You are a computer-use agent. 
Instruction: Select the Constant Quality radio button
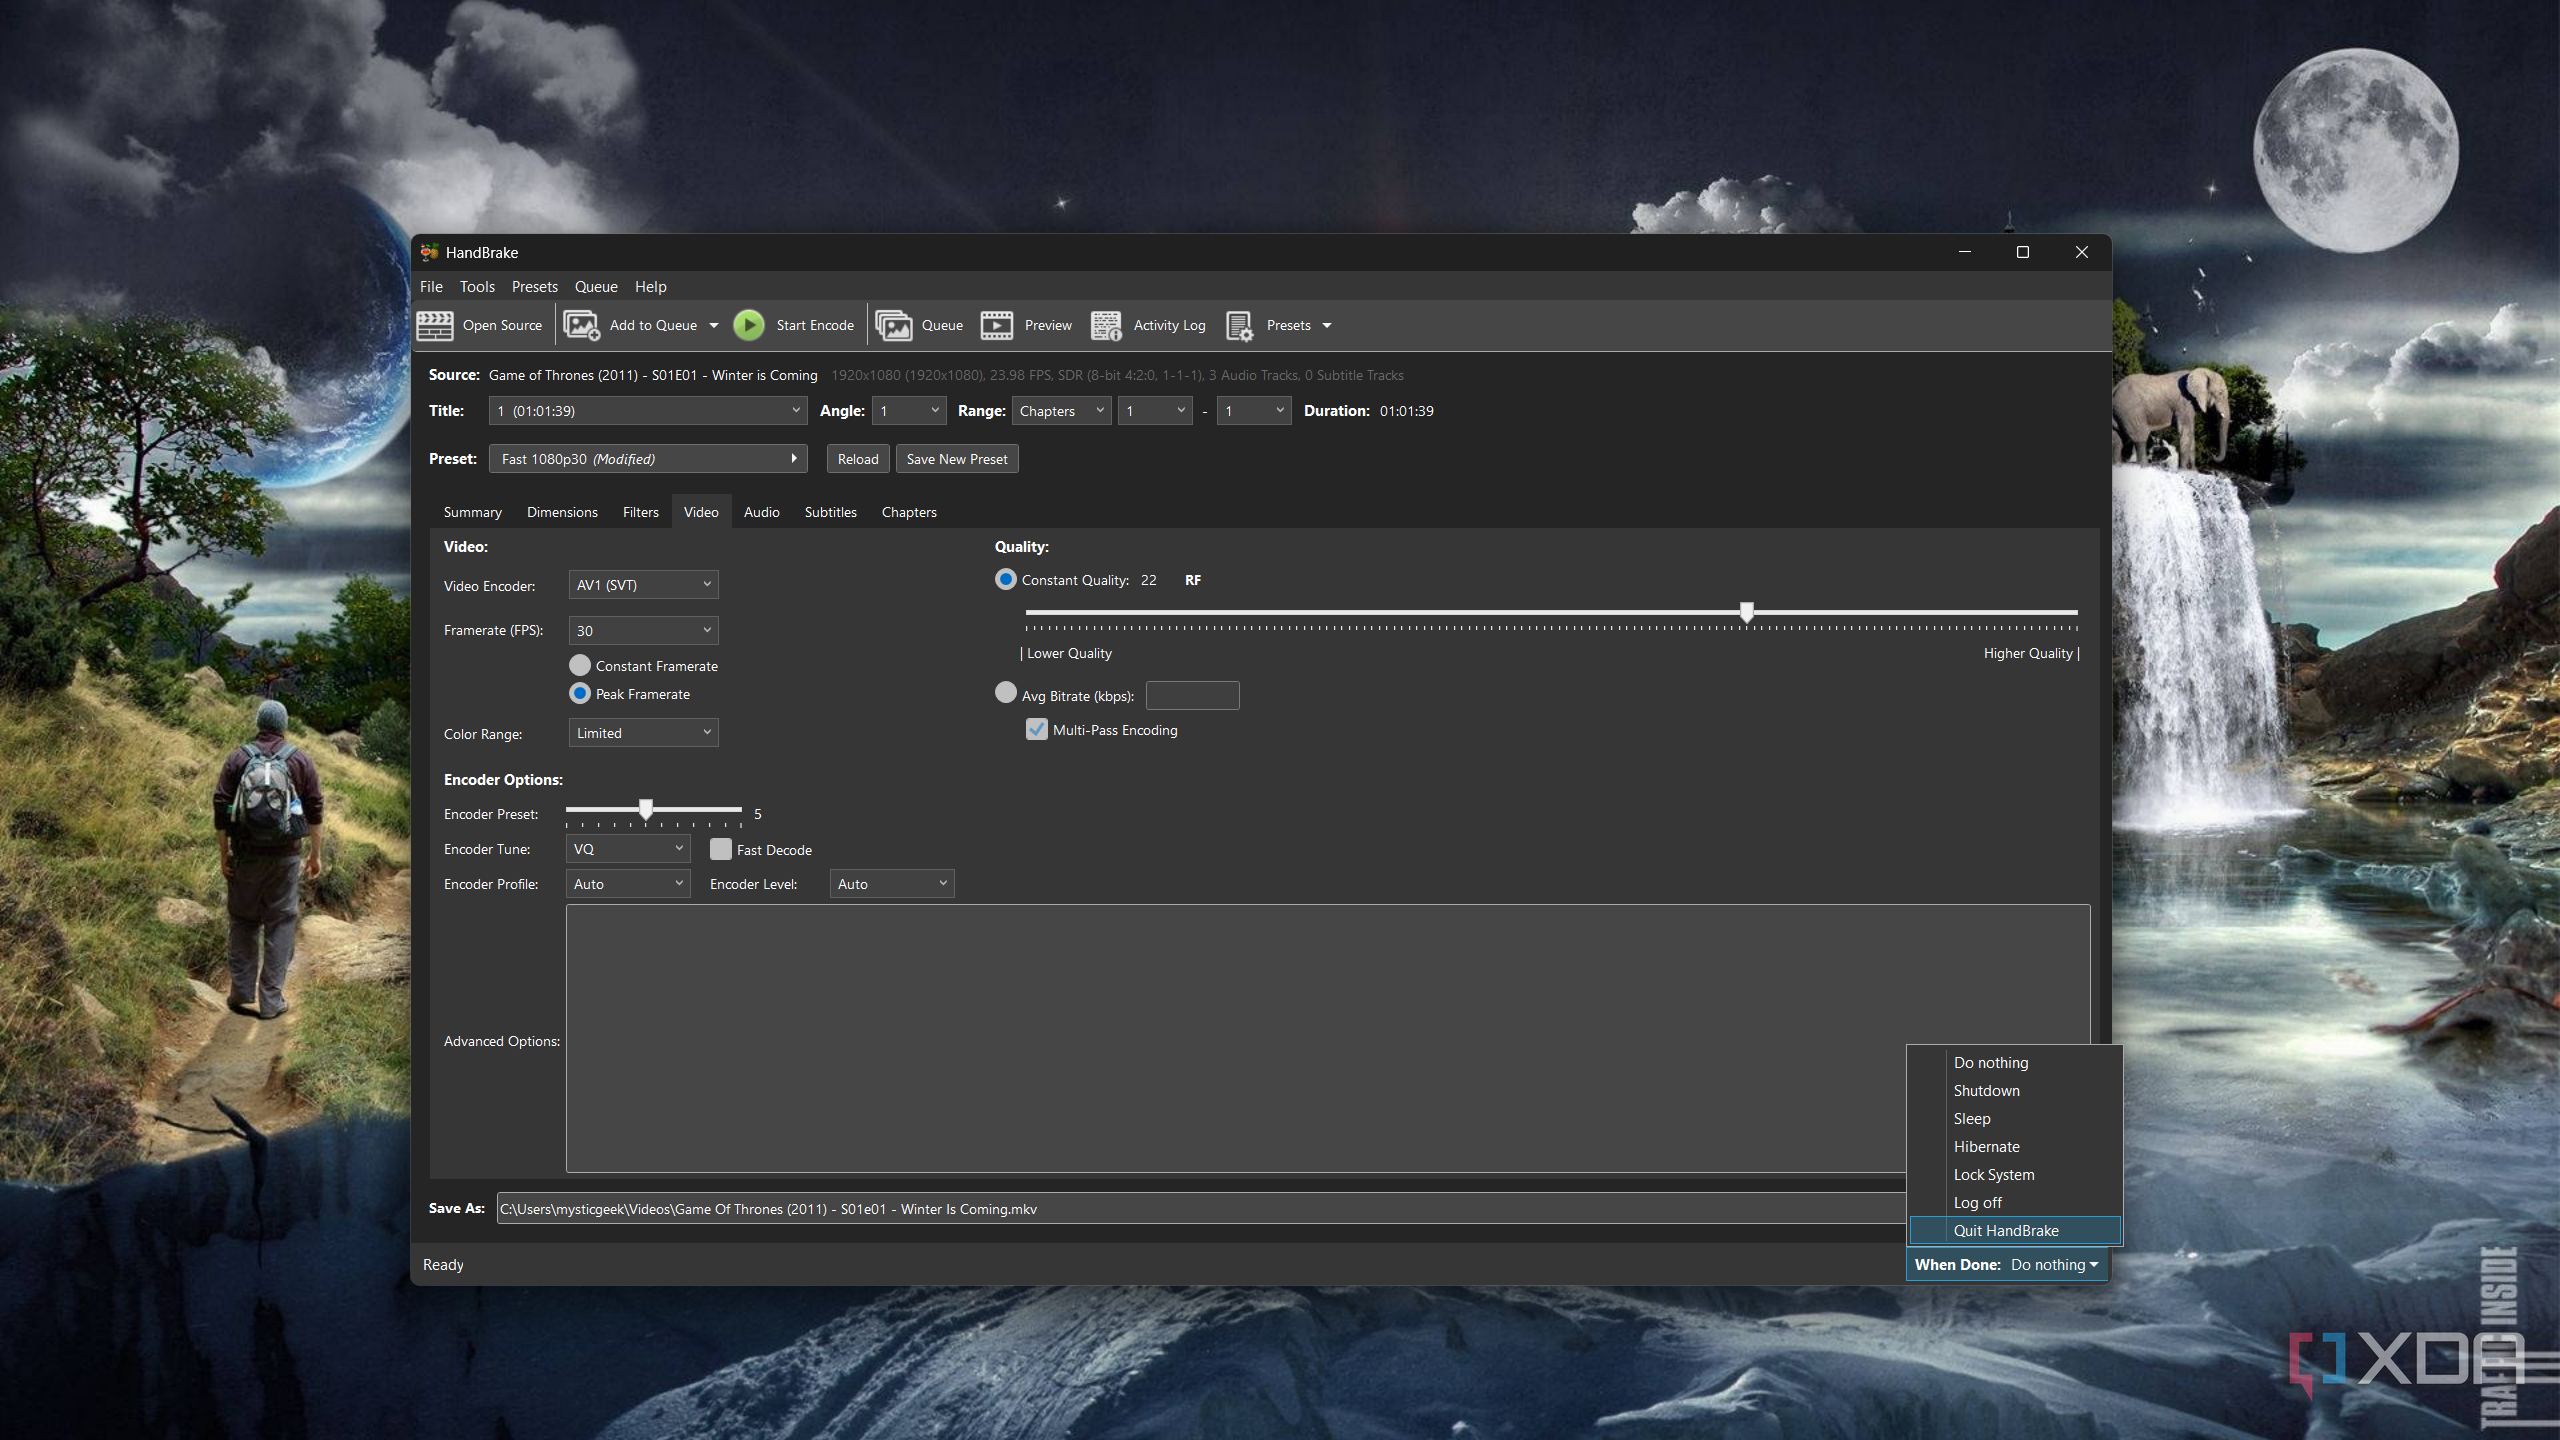tap(1006, 579)
